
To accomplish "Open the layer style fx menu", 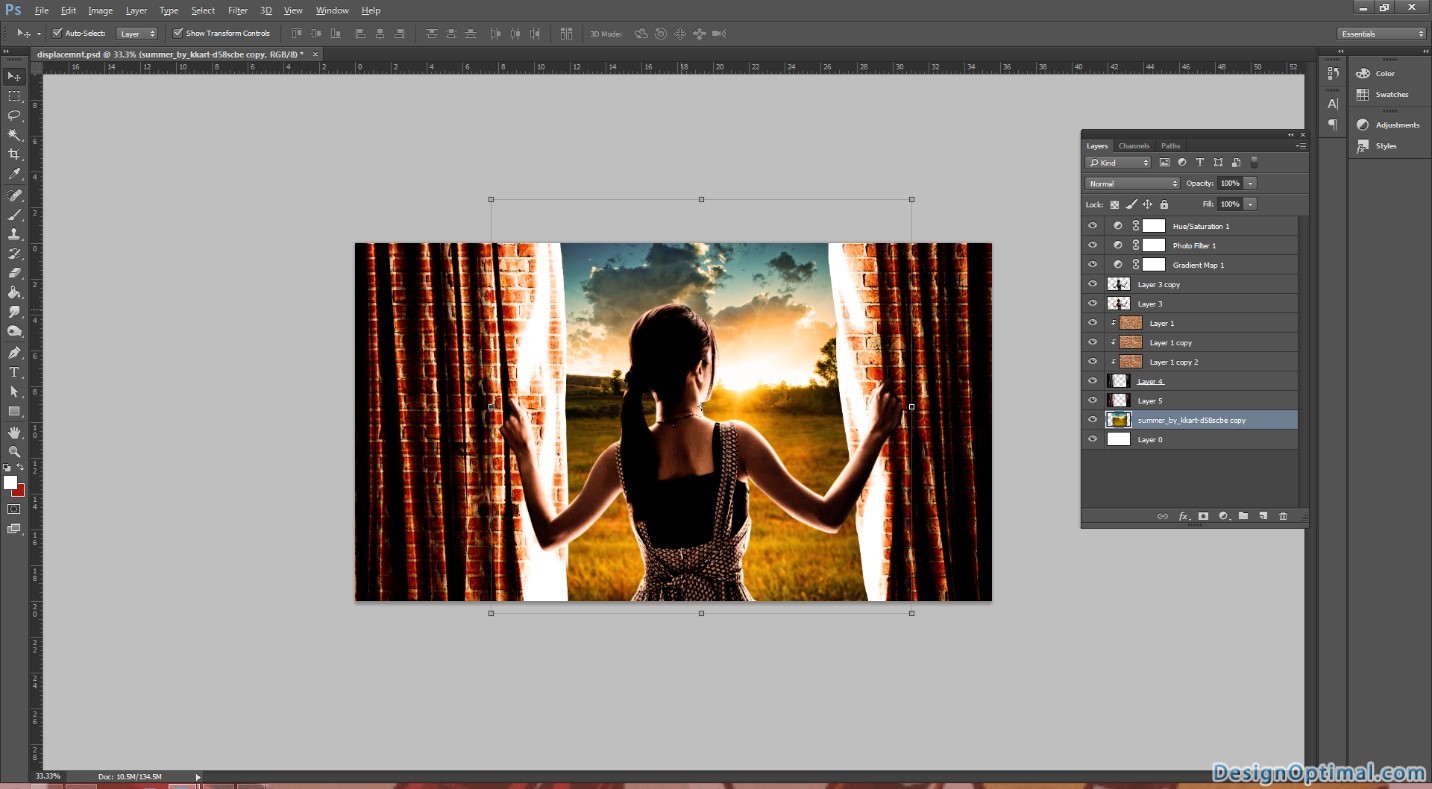I will click(1183, 516).
